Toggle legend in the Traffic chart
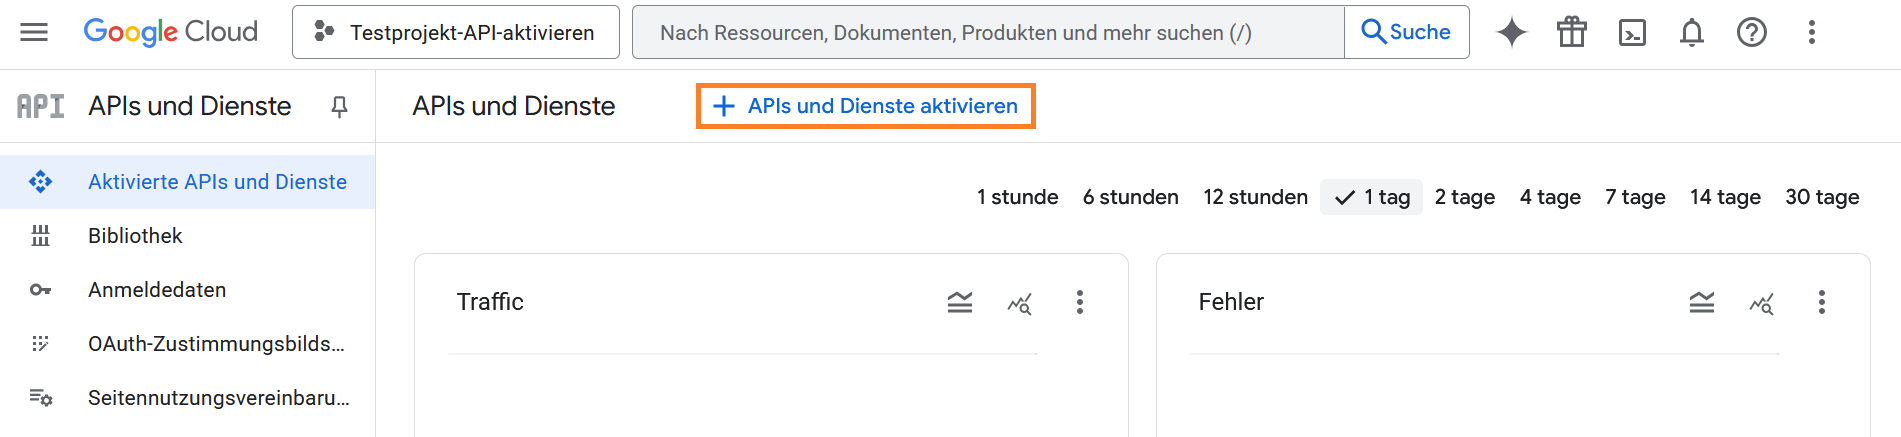 tap(959, 302)
